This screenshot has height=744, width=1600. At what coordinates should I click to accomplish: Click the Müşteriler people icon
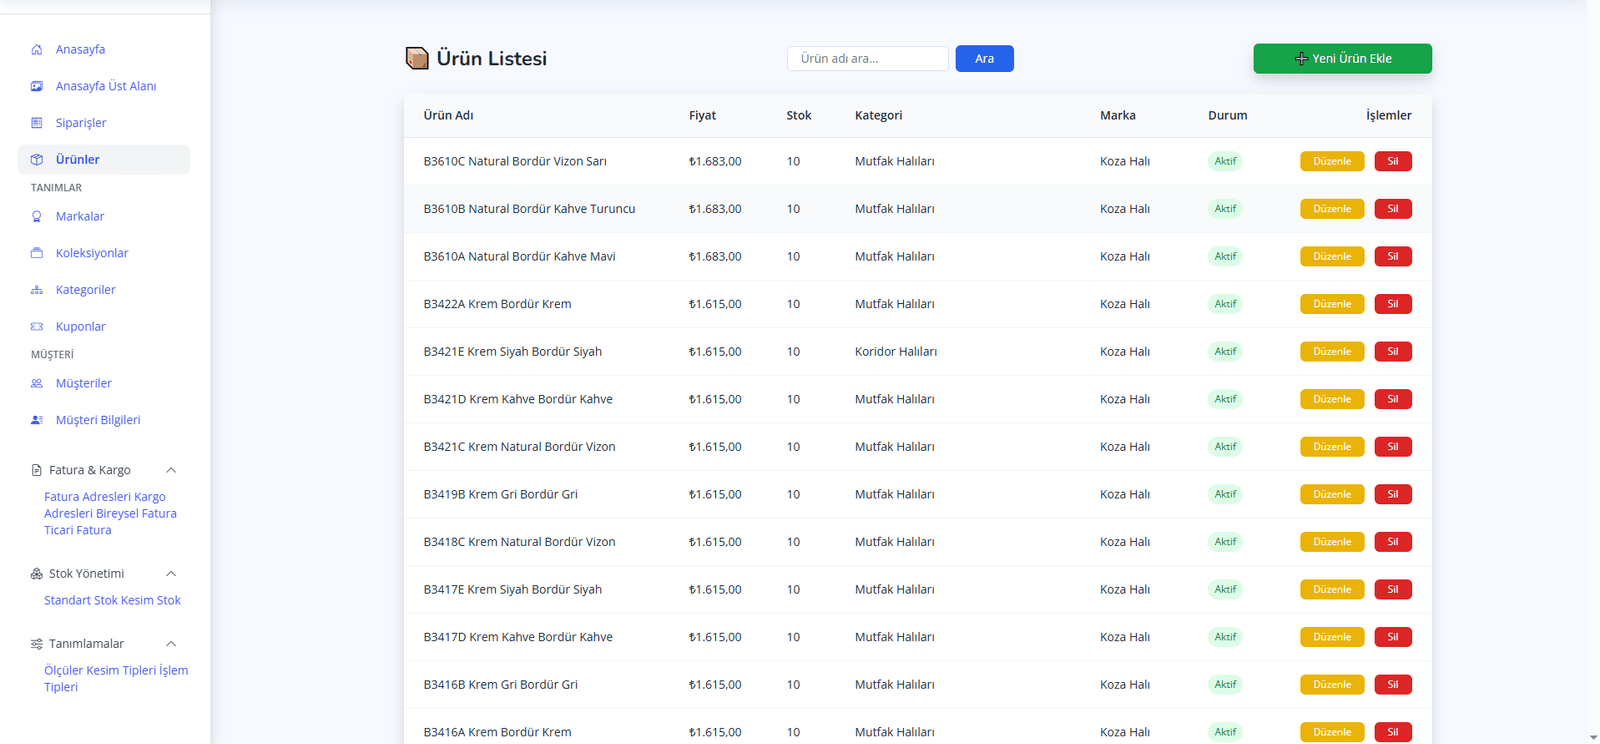(x=37, y=383)
